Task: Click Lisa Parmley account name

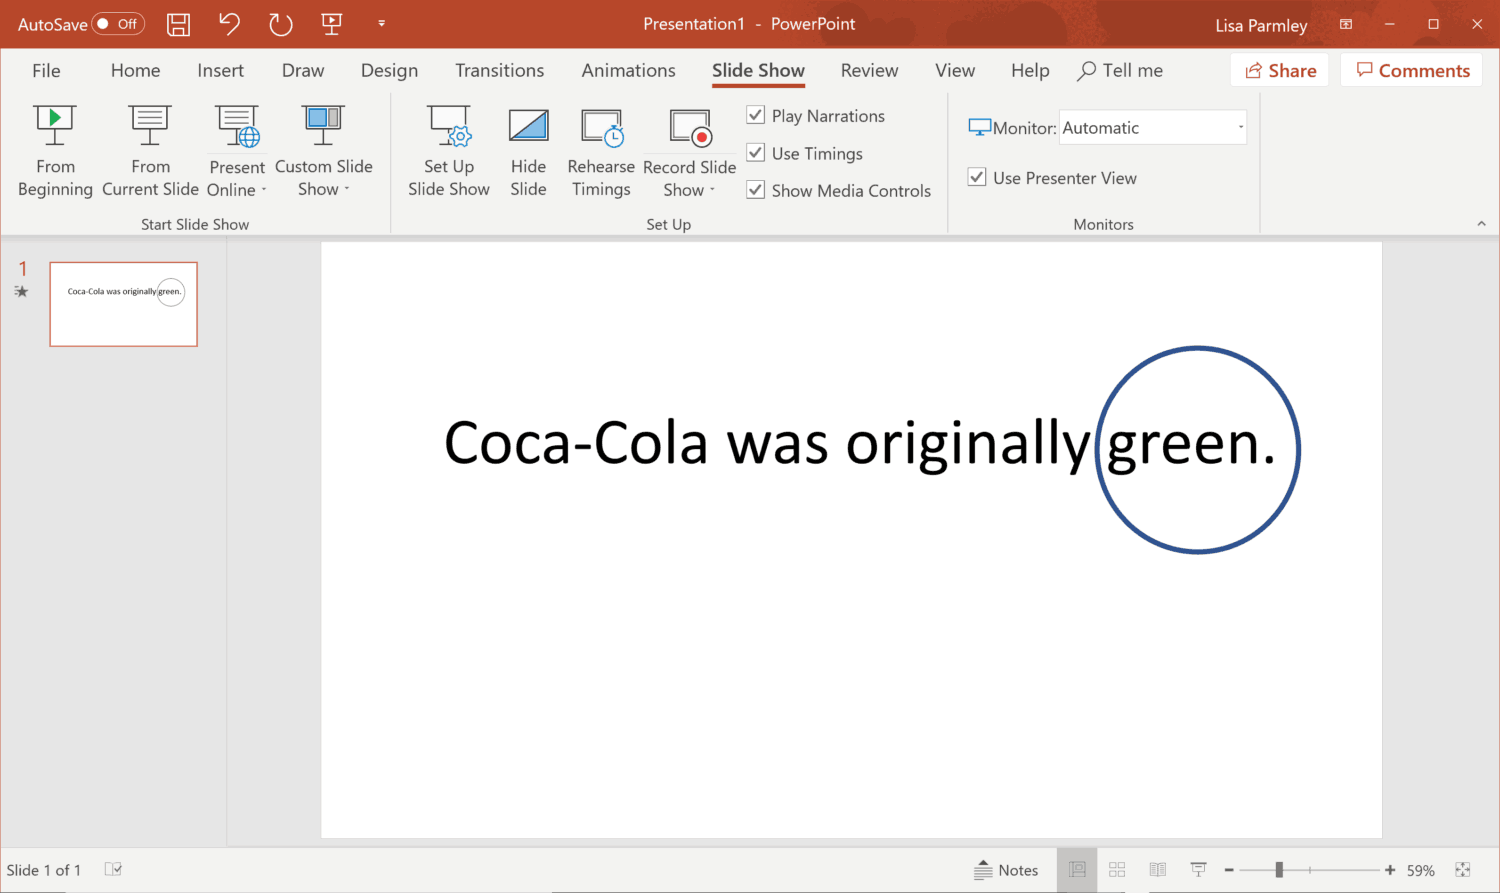Action: point(1261,25)
